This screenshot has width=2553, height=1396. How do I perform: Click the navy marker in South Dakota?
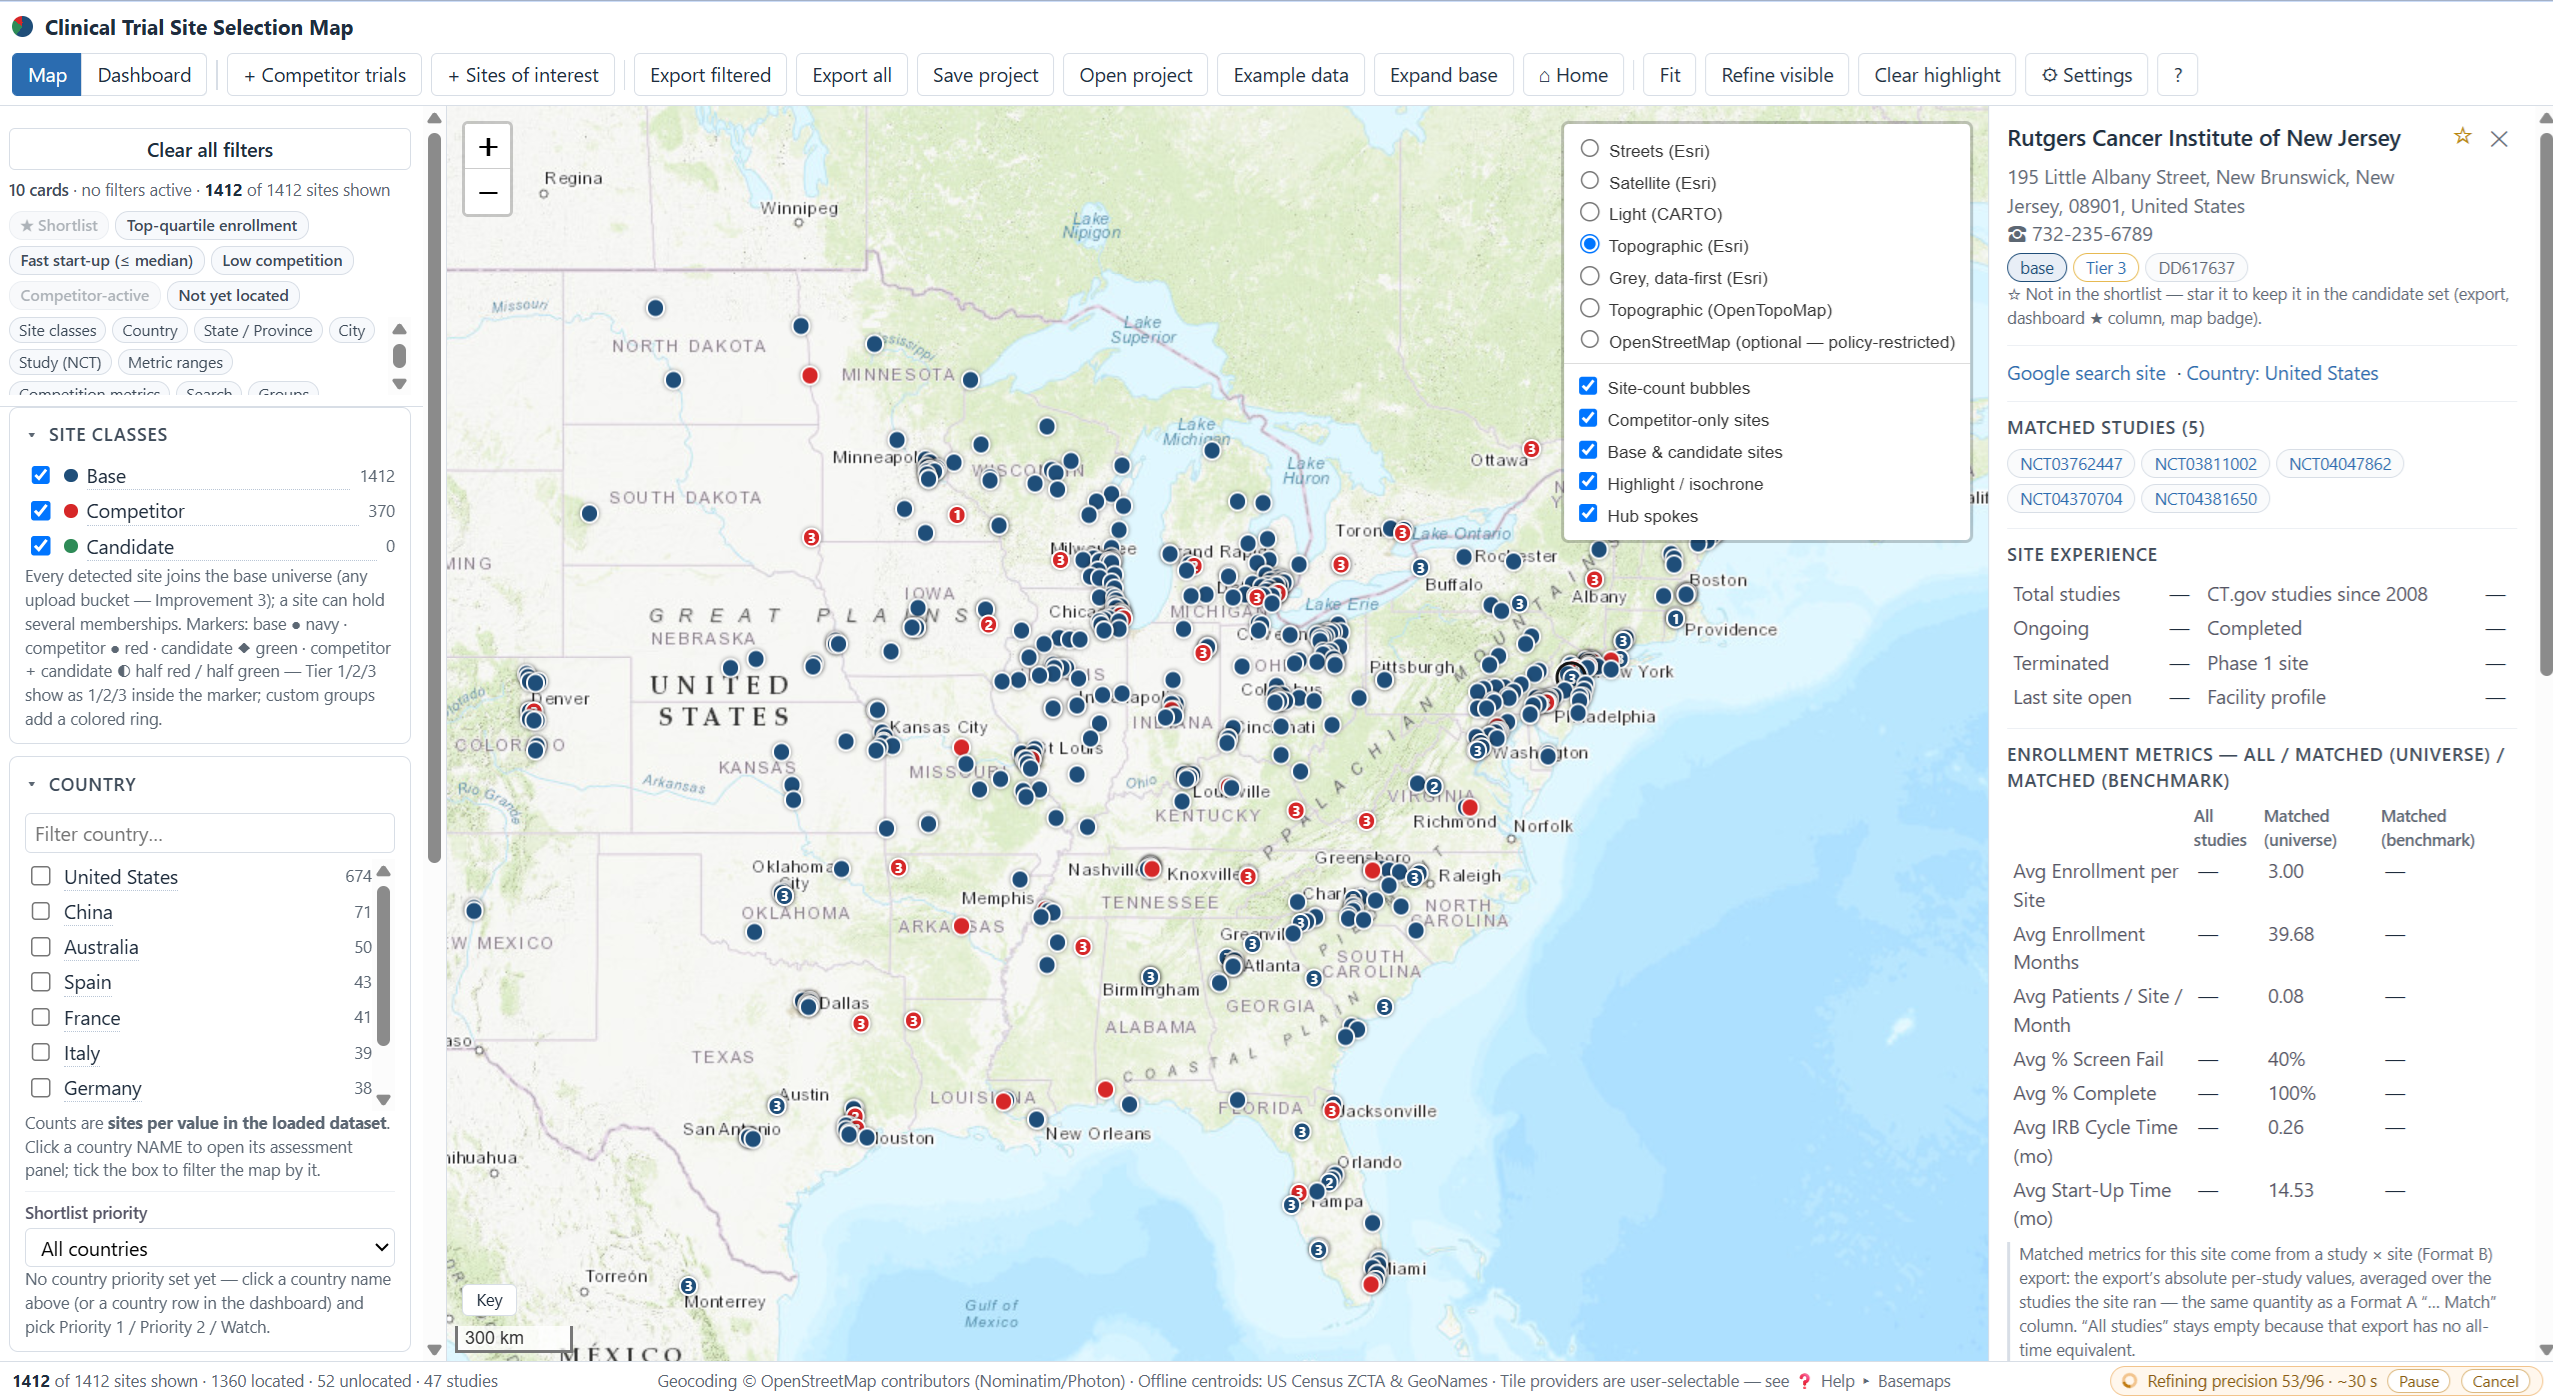(589, 513)
